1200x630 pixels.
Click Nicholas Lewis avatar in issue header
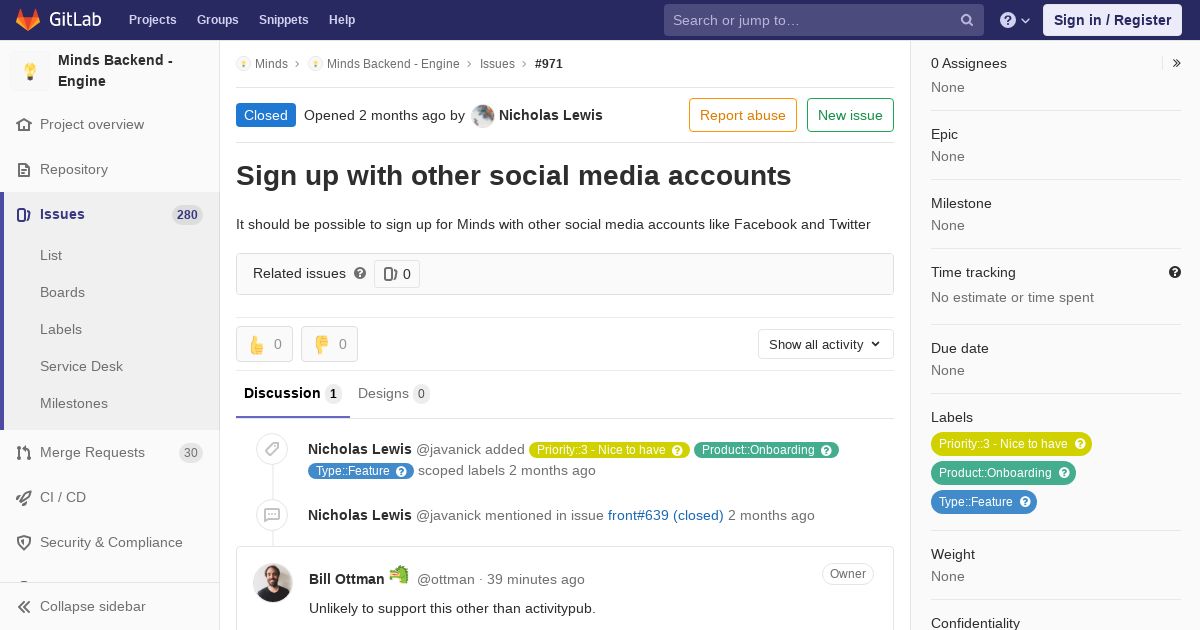[483, 116]
